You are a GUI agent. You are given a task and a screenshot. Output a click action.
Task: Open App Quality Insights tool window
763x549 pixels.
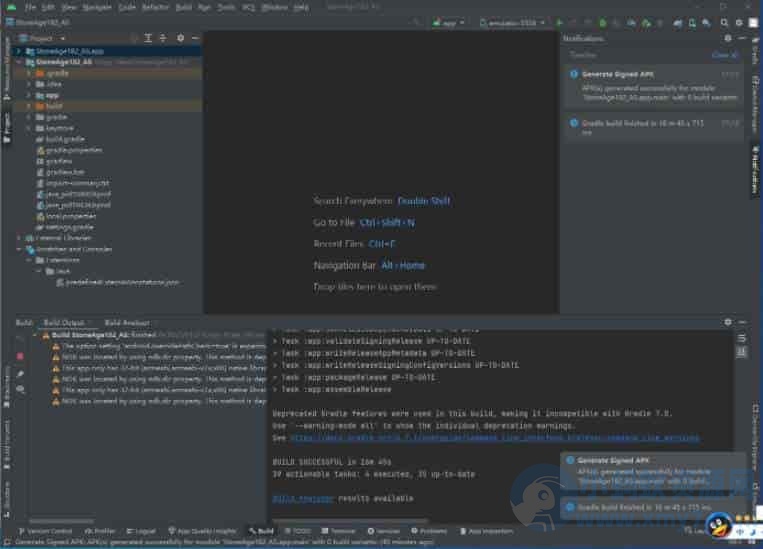[x=202, y=531]
